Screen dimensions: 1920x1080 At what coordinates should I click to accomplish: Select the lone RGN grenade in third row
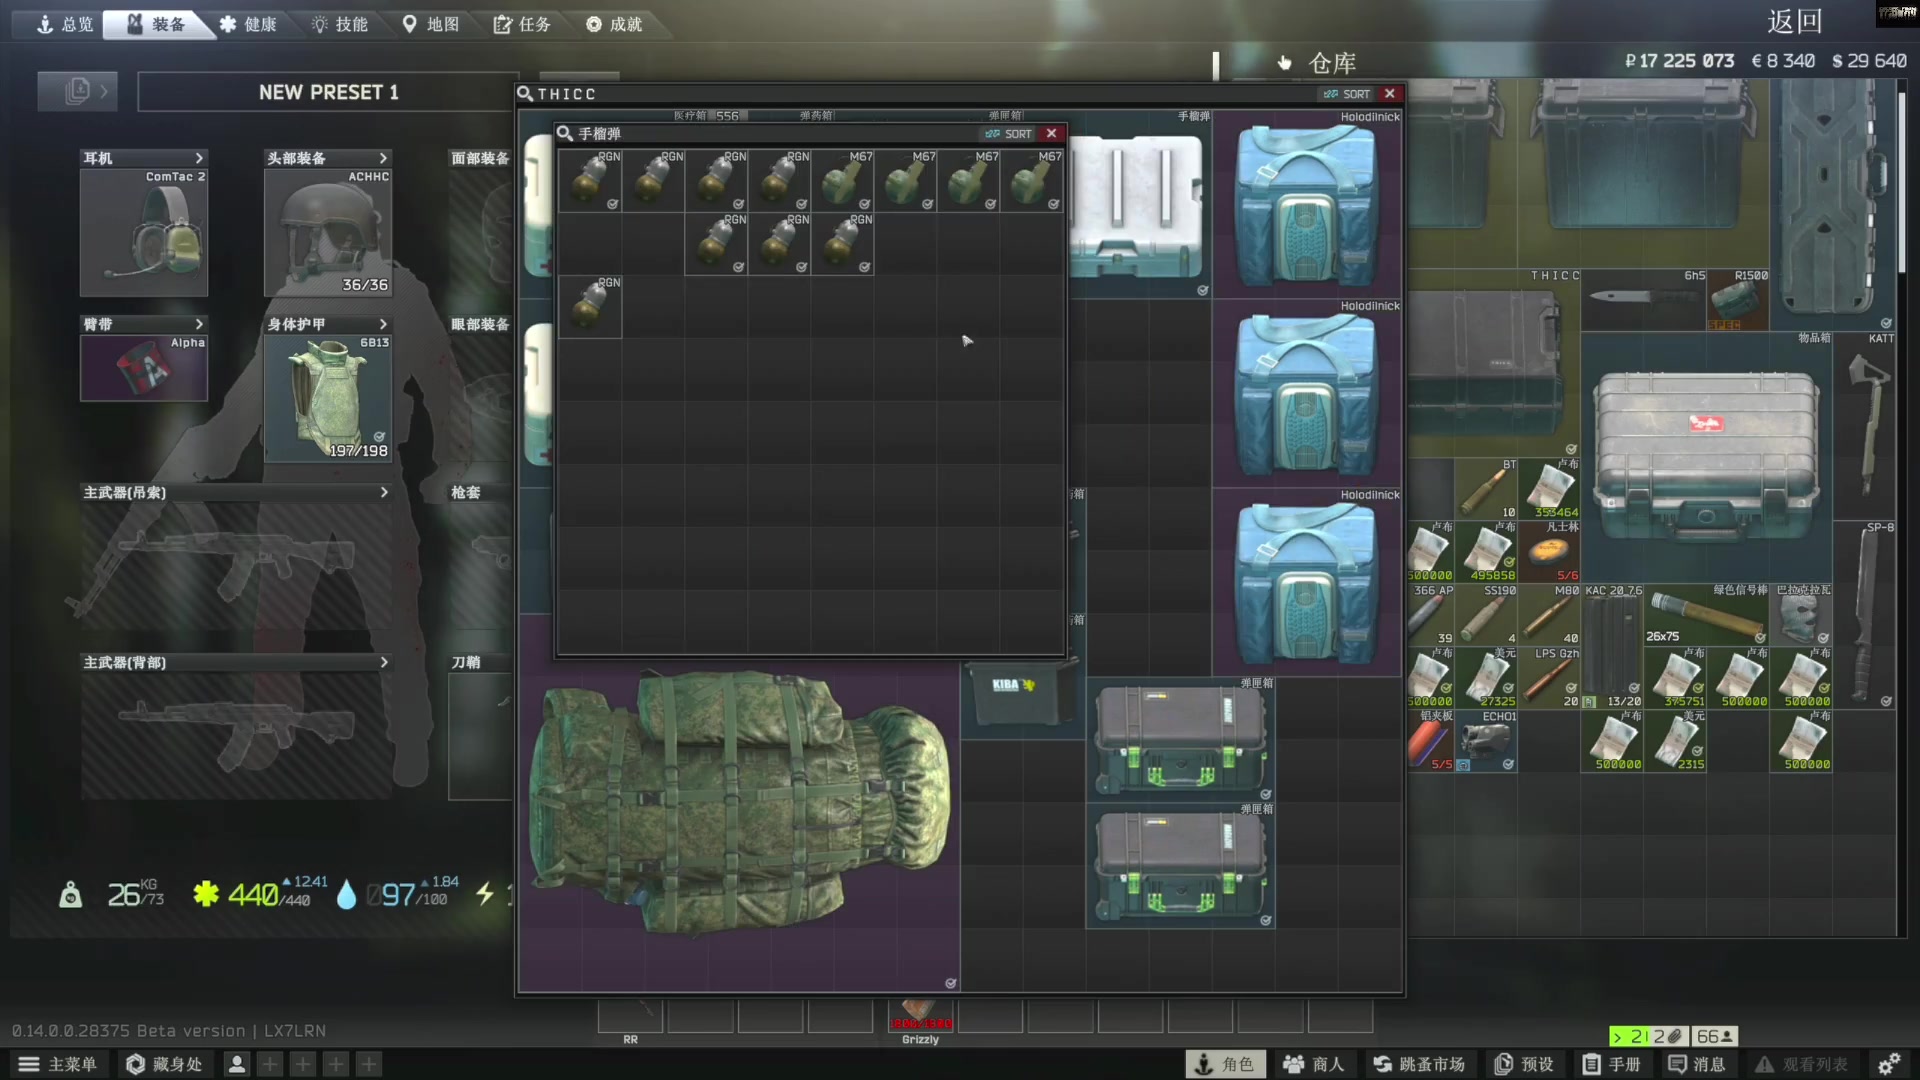pyautogui.click(x=590, y=306)
